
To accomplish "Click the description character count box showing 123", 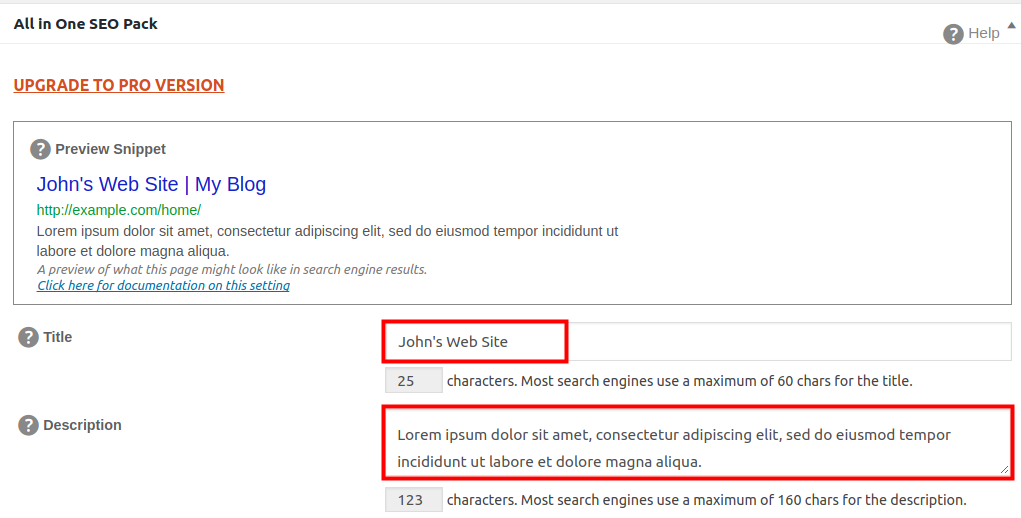I will (413, 500).
